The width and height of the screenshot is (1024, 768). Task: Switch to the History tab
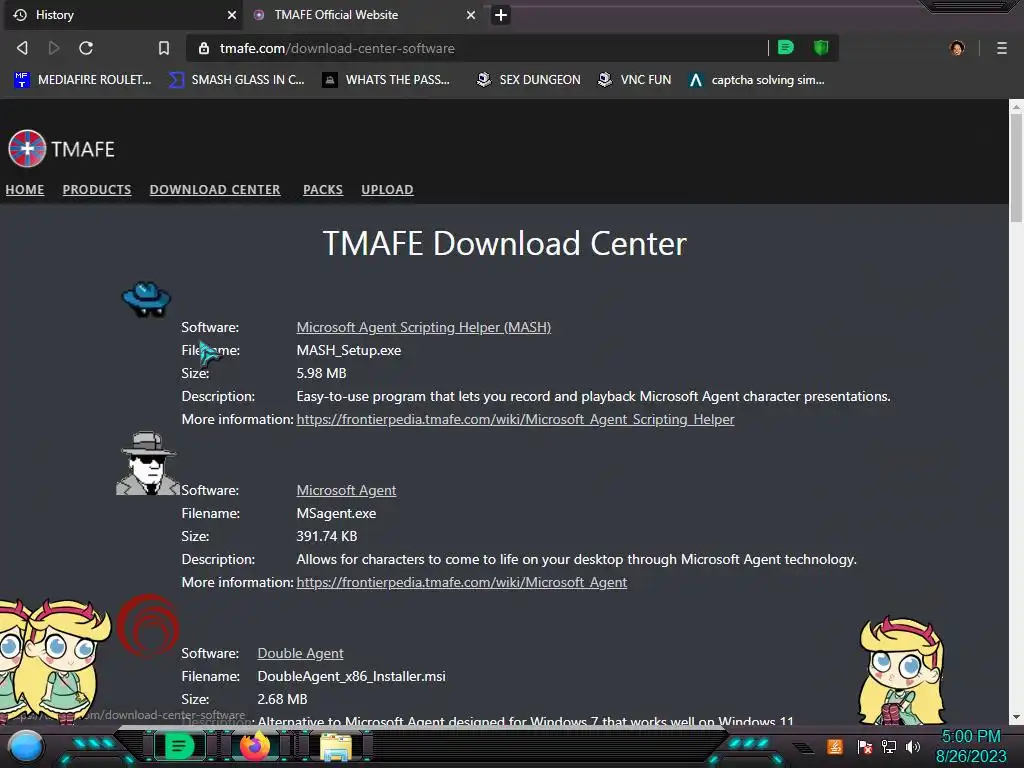click(x=123, y=15)
